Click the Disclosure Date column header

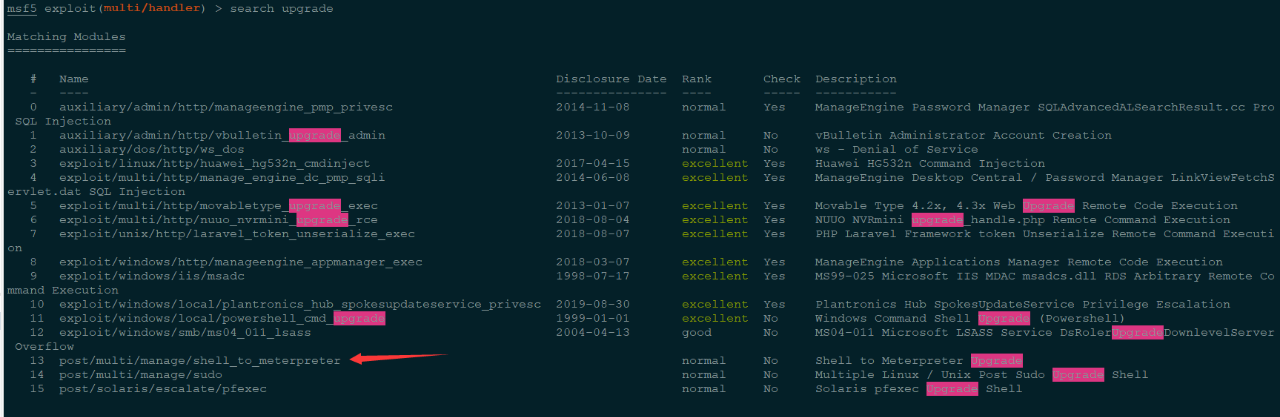tap(610, 79)
